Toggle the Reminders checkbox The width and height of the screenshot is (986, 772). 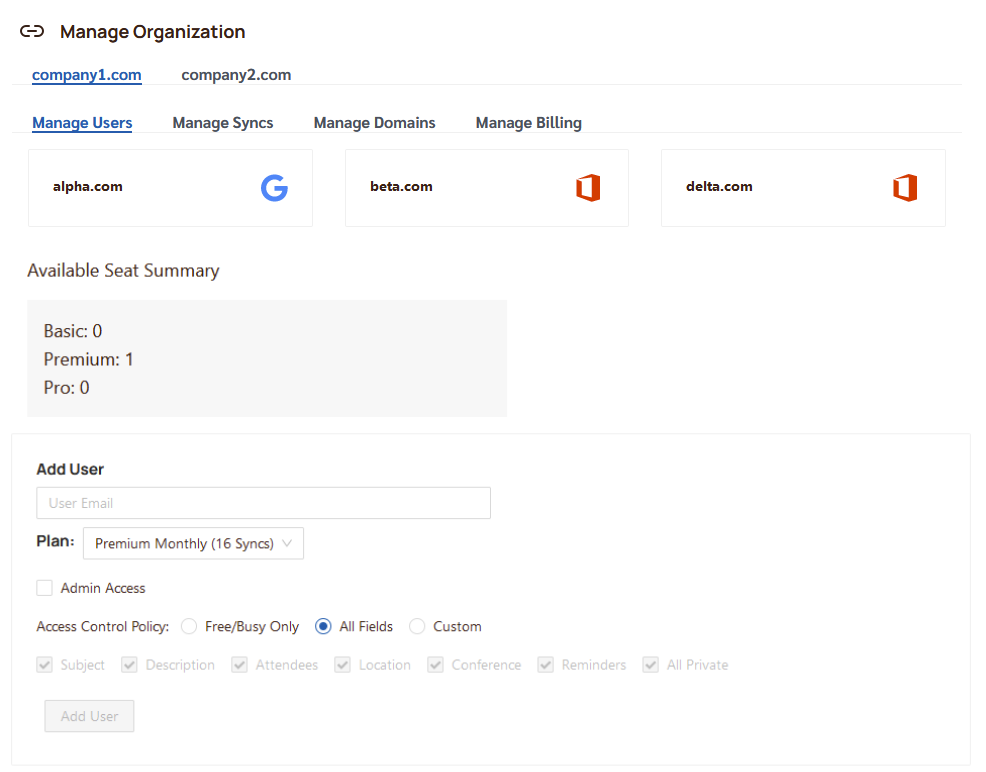pos(545,664)
